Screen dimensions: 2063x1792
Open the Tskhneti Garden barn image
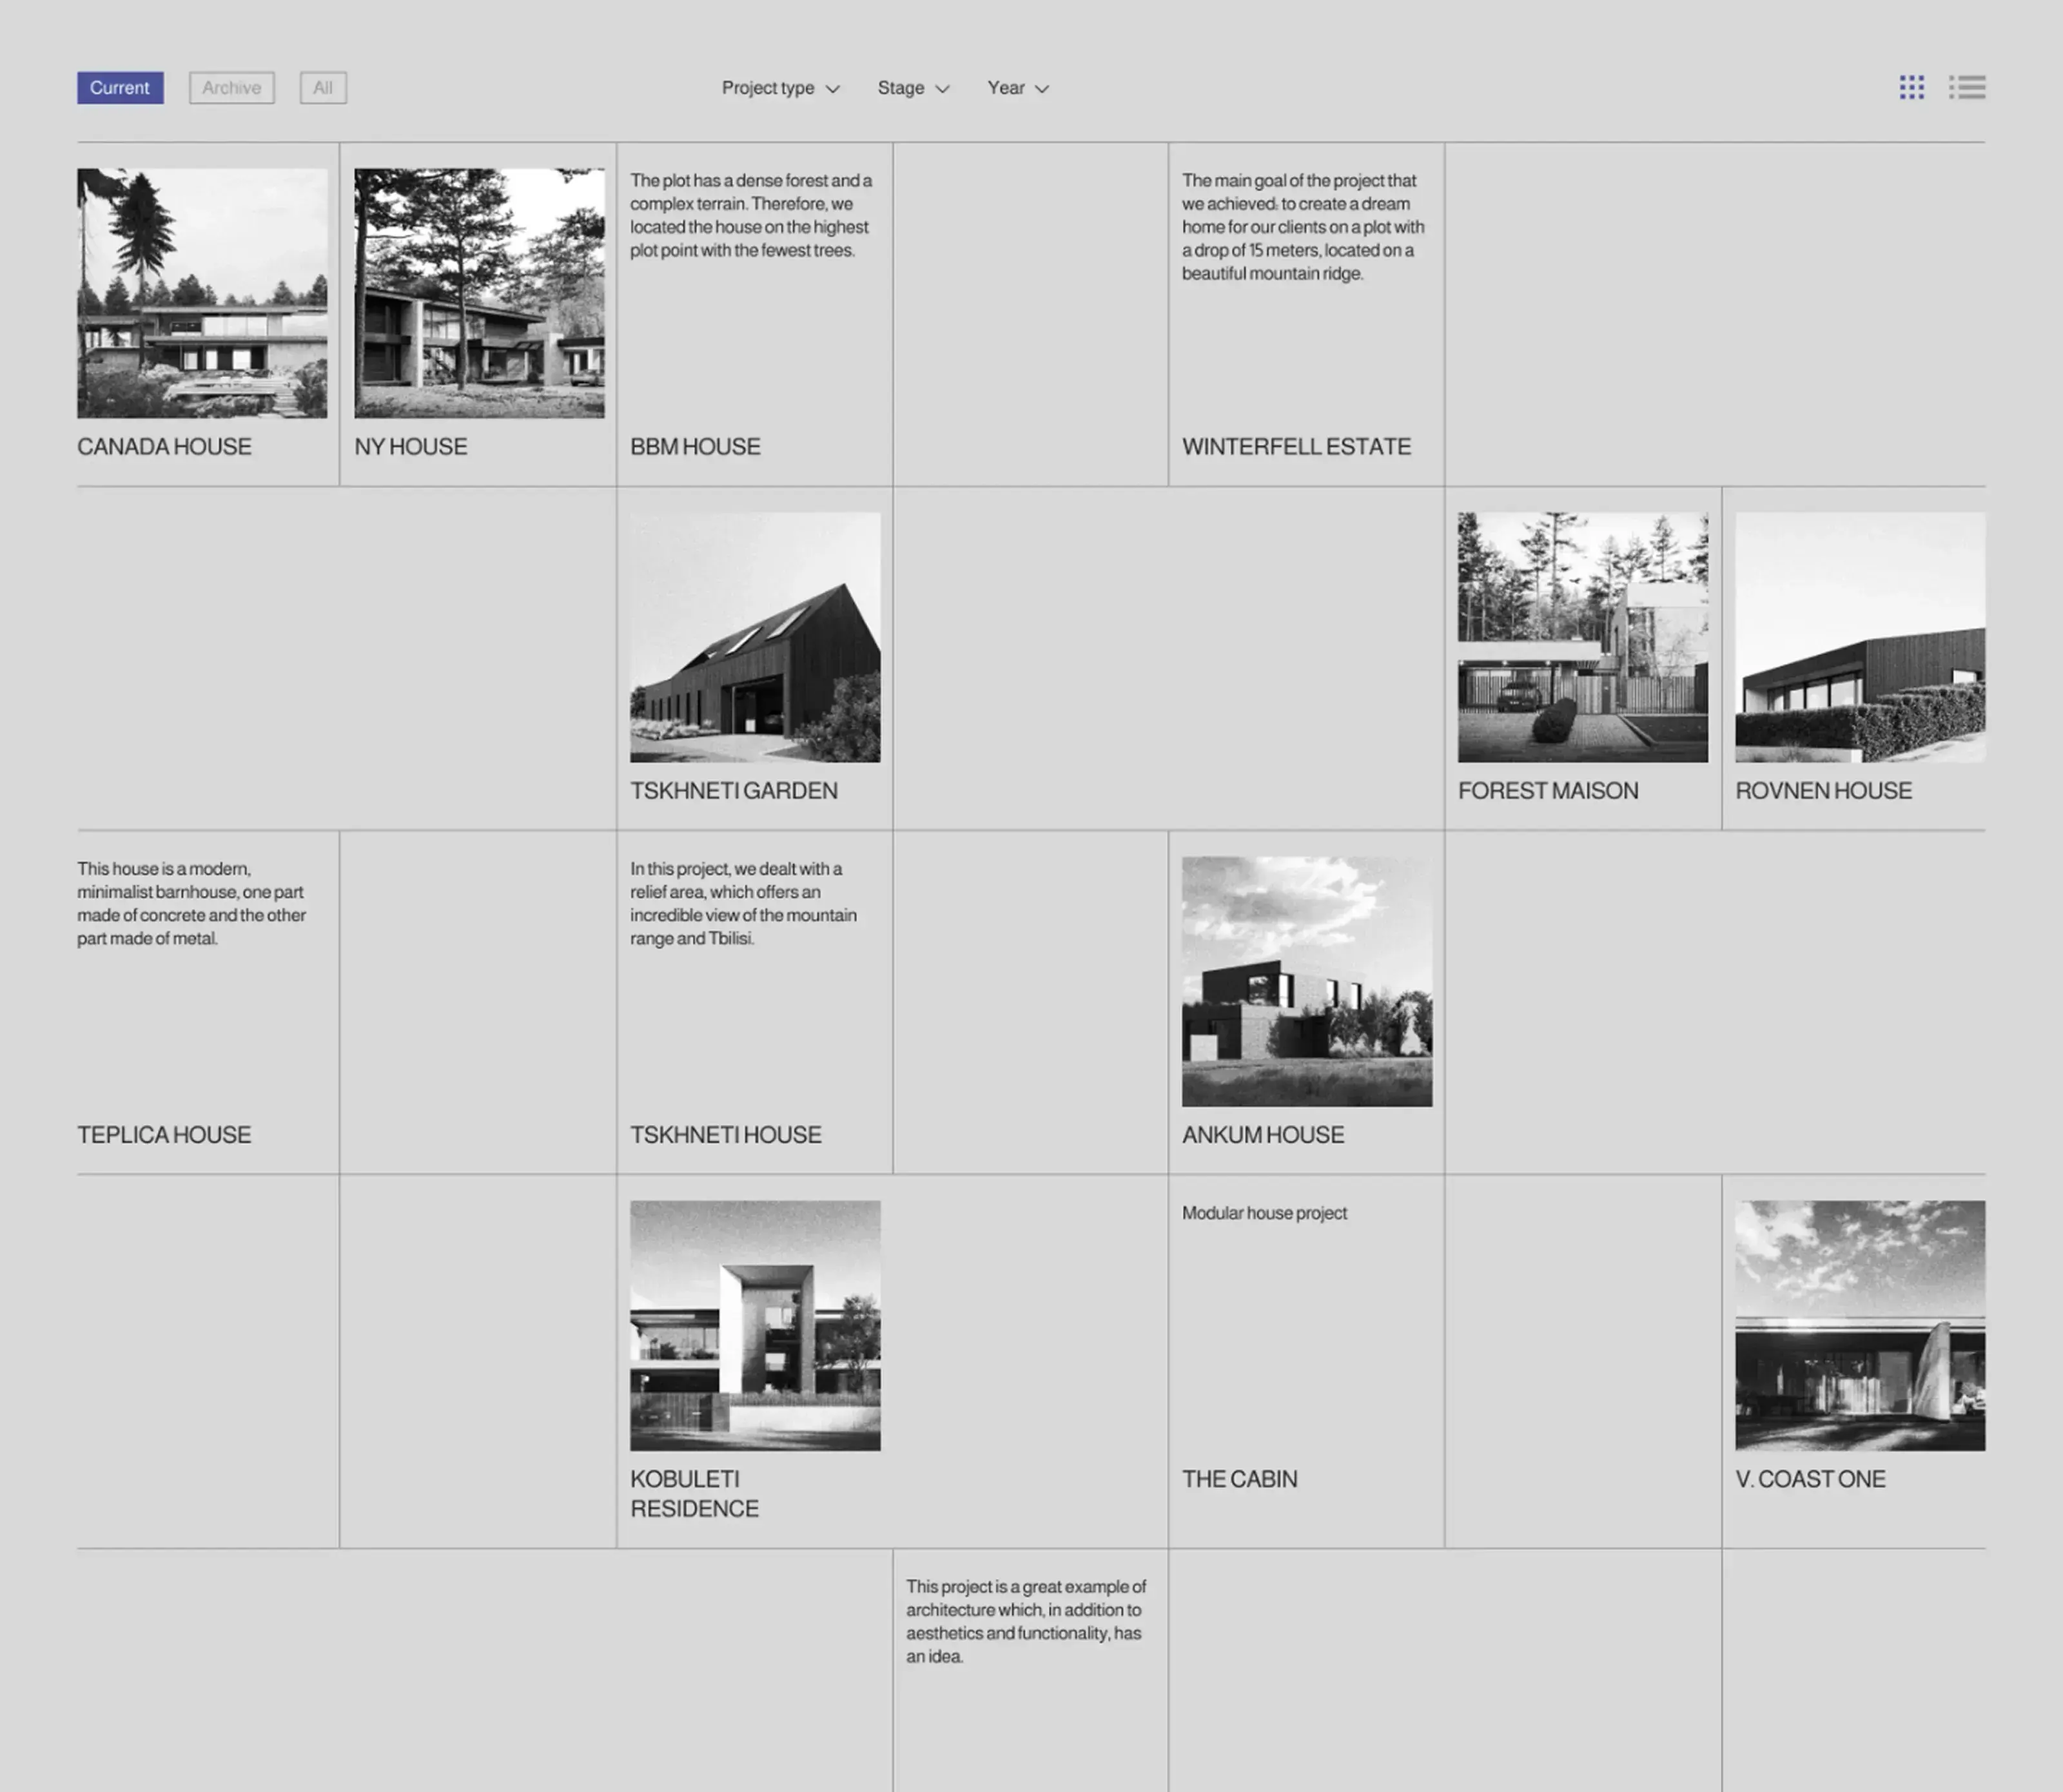tap(755, 638)
